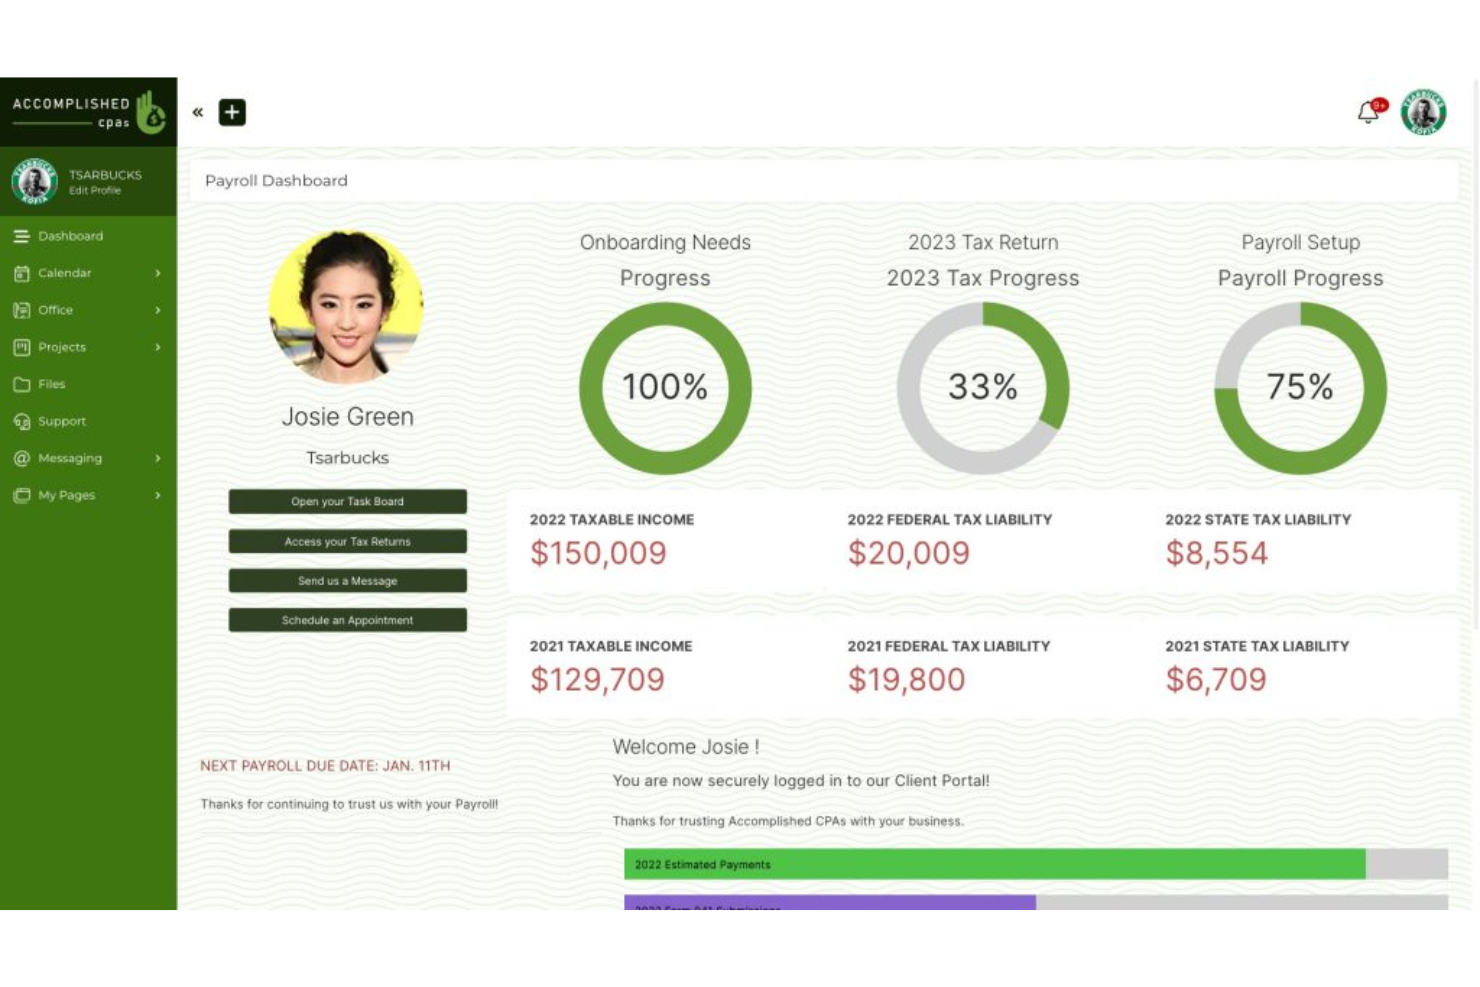Open the Tsarbucks account avatar top right
1480x987 pixels.
(x=1423, y=112)
